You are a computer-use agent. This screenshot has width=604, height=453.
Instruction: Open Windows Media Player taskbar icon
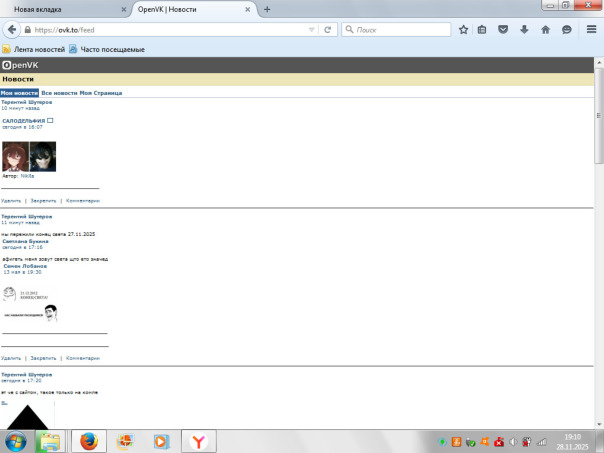pyautogui.click(x=161, y=441)
